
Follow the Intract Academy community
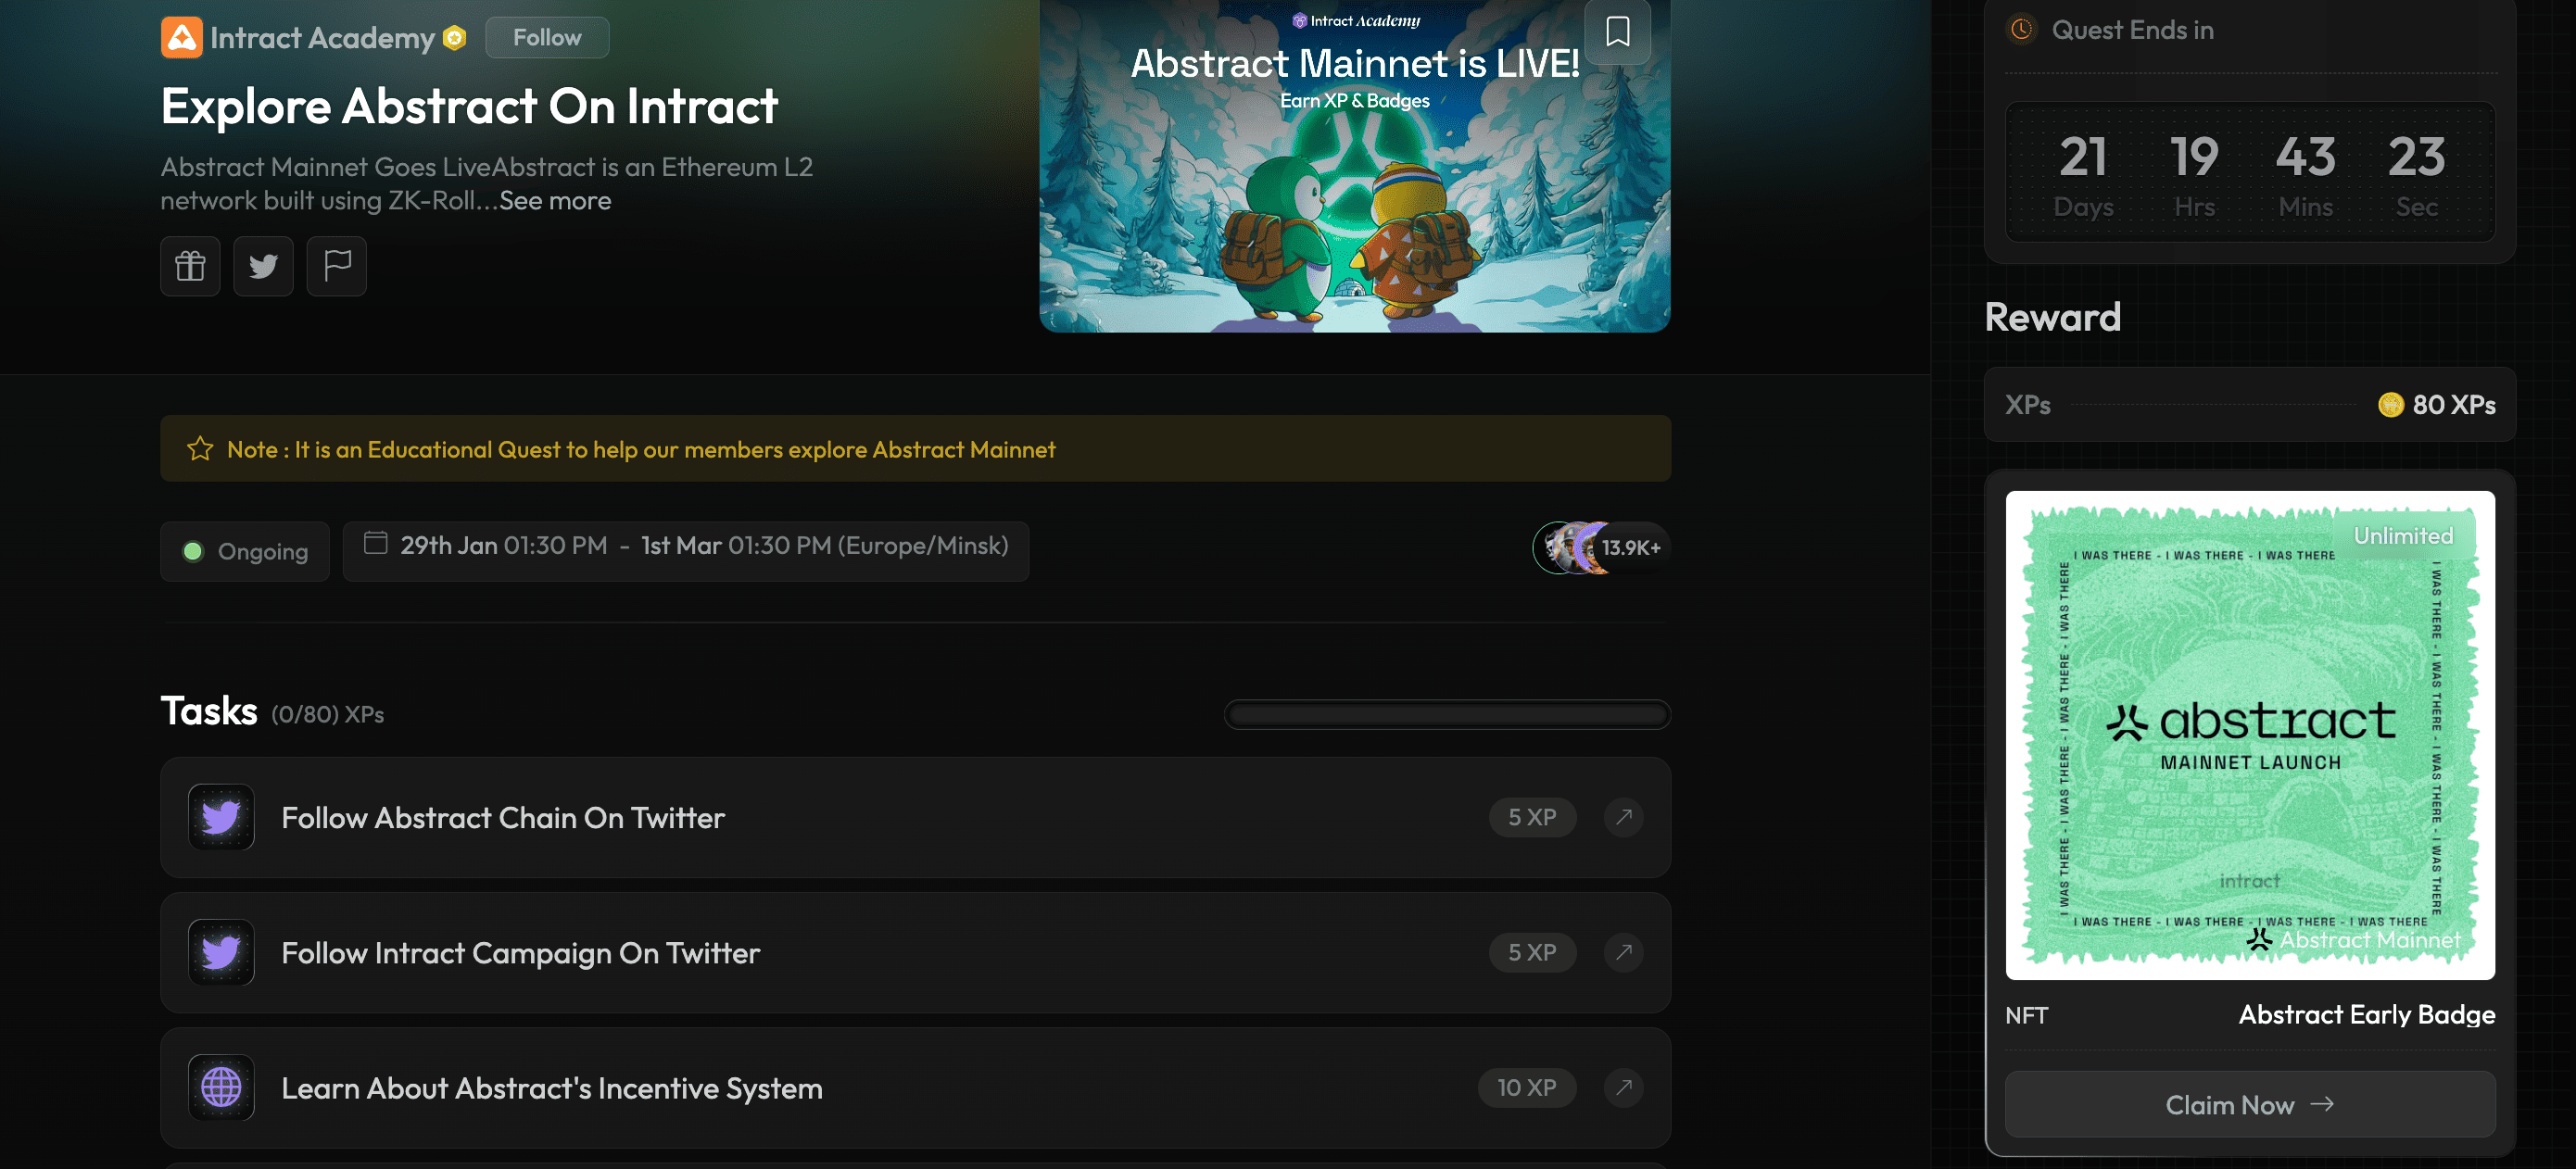click(x=546, y=38)
